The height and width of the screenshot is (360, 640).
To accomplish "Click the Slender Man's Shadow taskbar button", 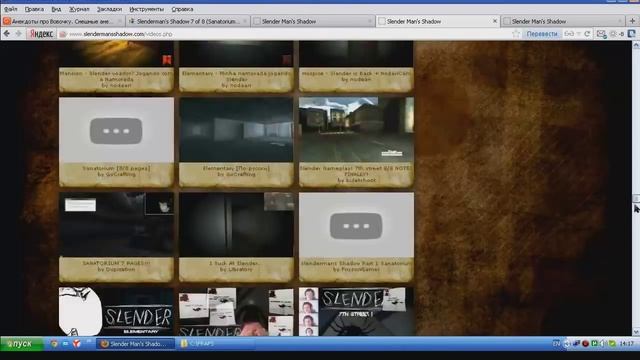I will [x=135, y=344].
